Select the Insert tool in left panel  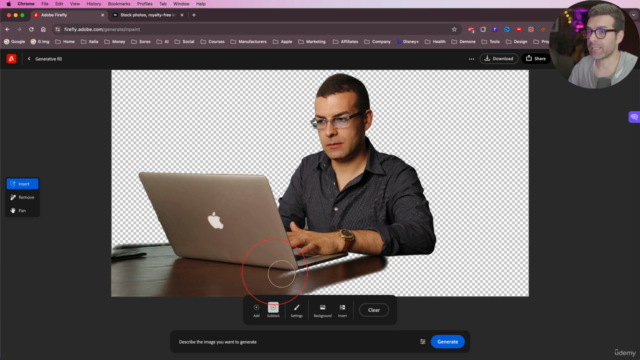22,184
